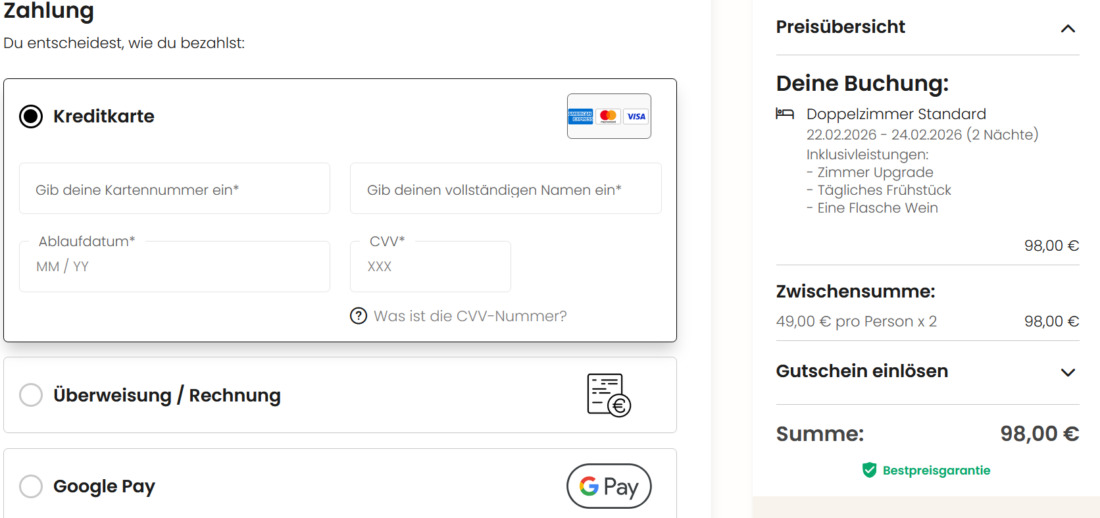Viewport: 1100px width, 518px height.
Task: Select Google Pay radio button
Action: [x=31, y=487]
